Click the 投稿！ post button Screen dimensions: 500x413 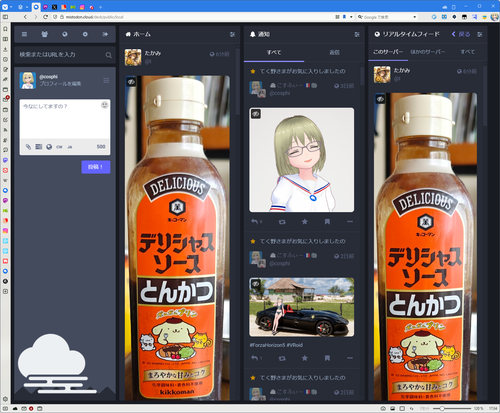click(x=96, y=167)
